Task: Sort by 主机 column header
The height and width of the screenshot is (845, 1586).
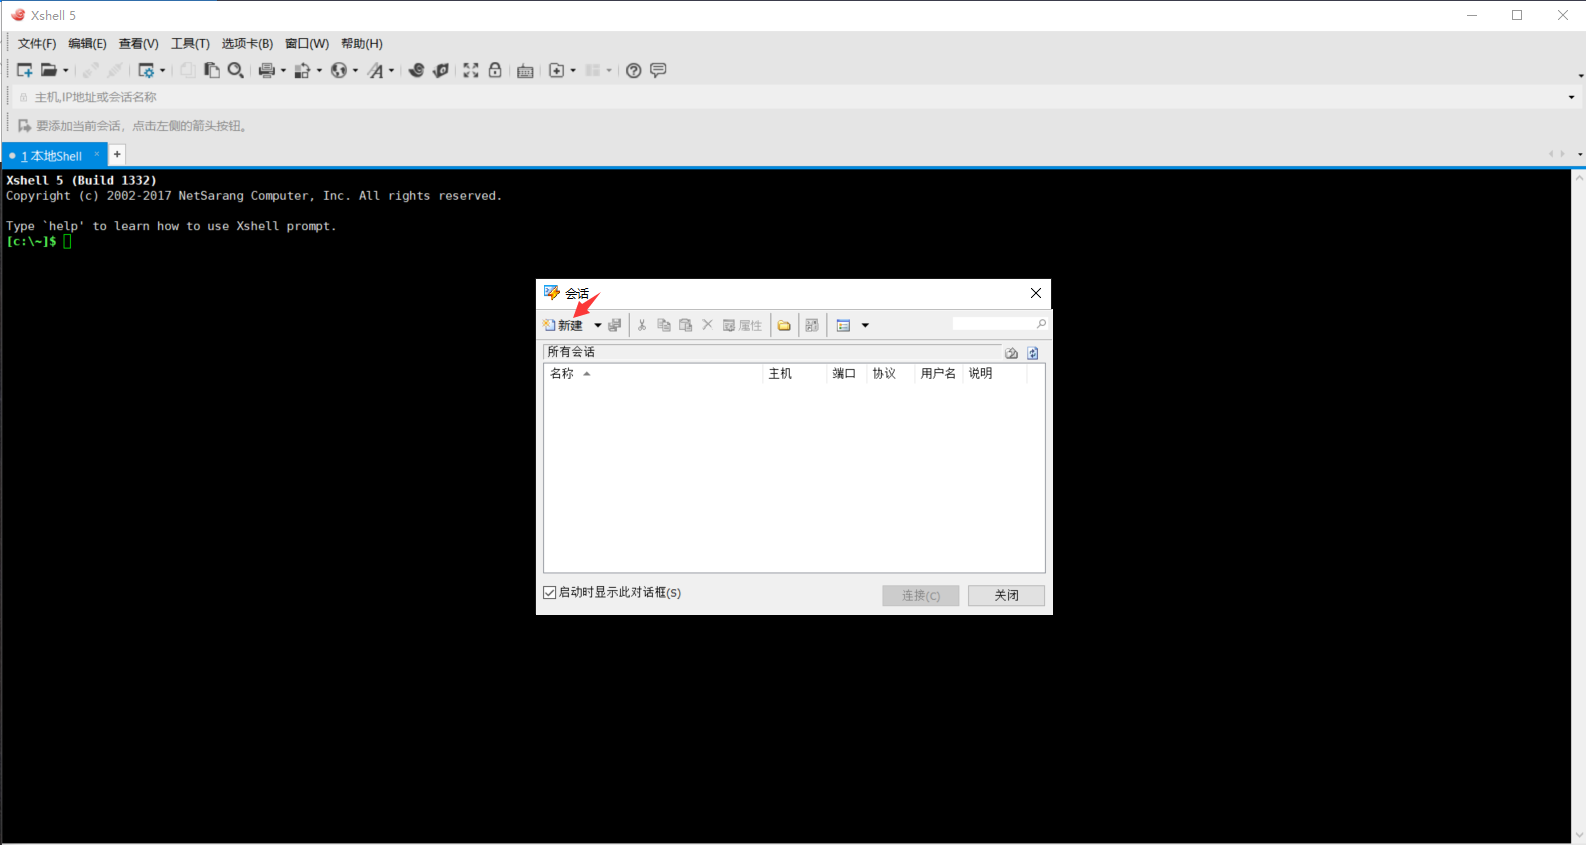Action: 795,373
